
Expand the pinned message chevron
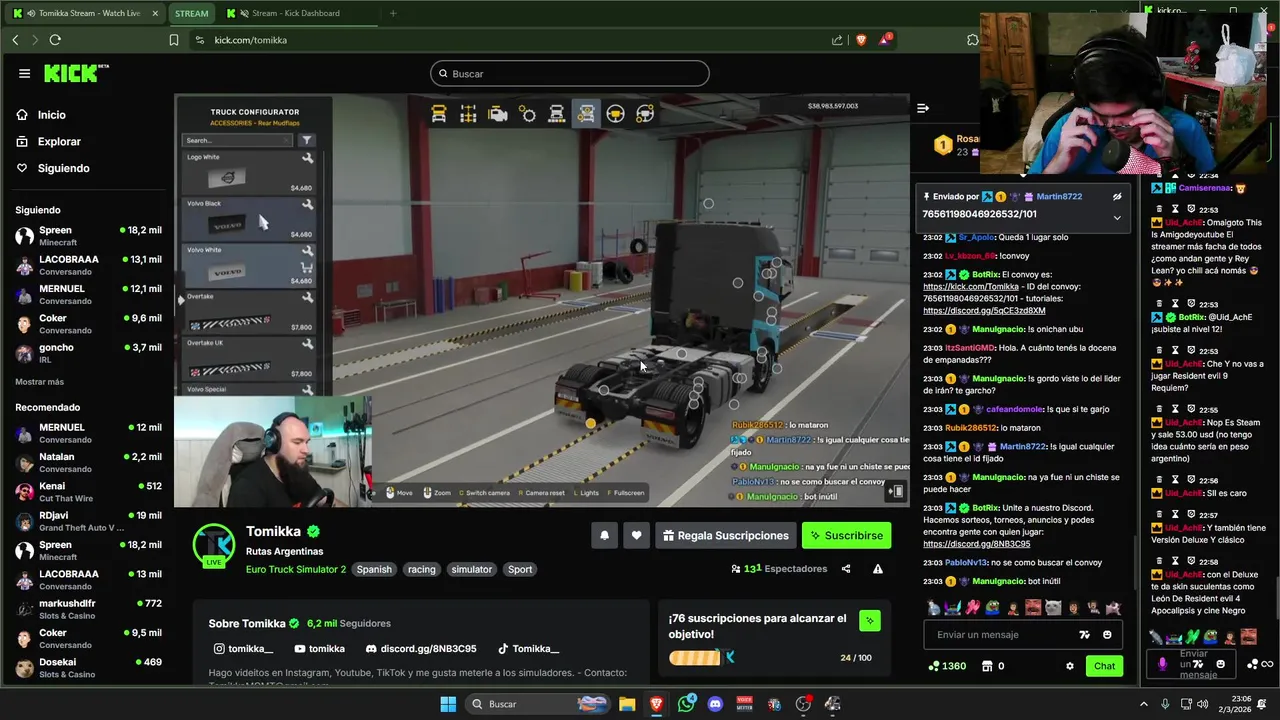click(1117, 217)
